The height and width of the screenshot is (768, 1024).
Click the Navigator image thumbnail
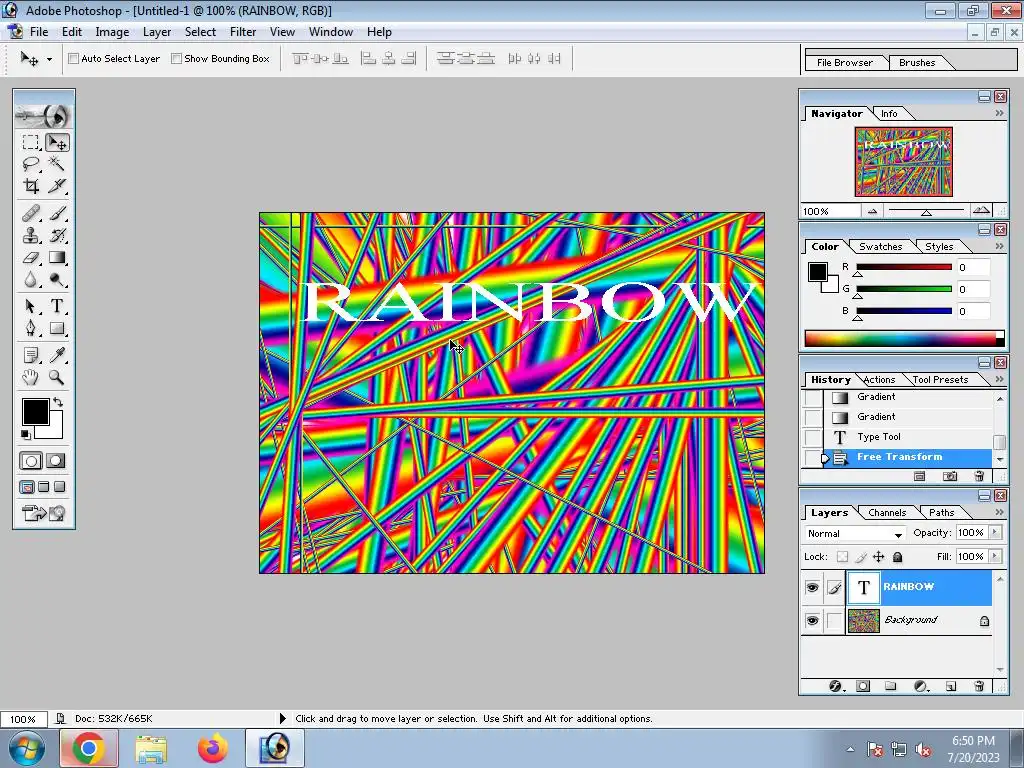(x=903, y=162)
